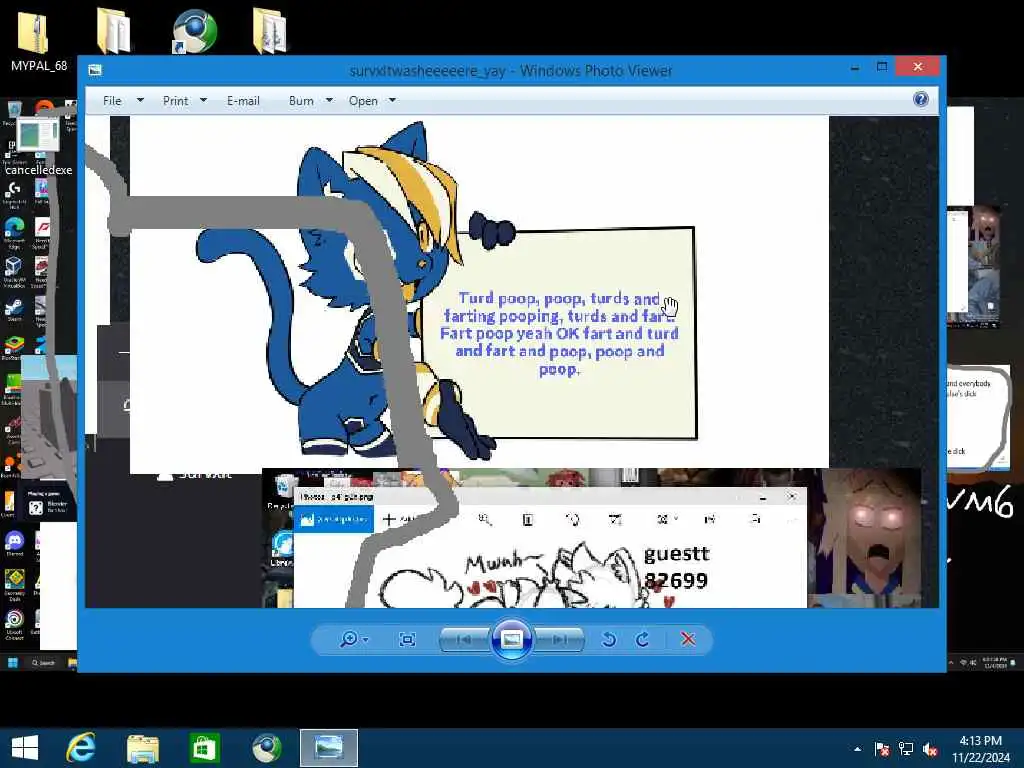
Task: Select the second folder icon on desktop
Action: (x=114, y=31)
